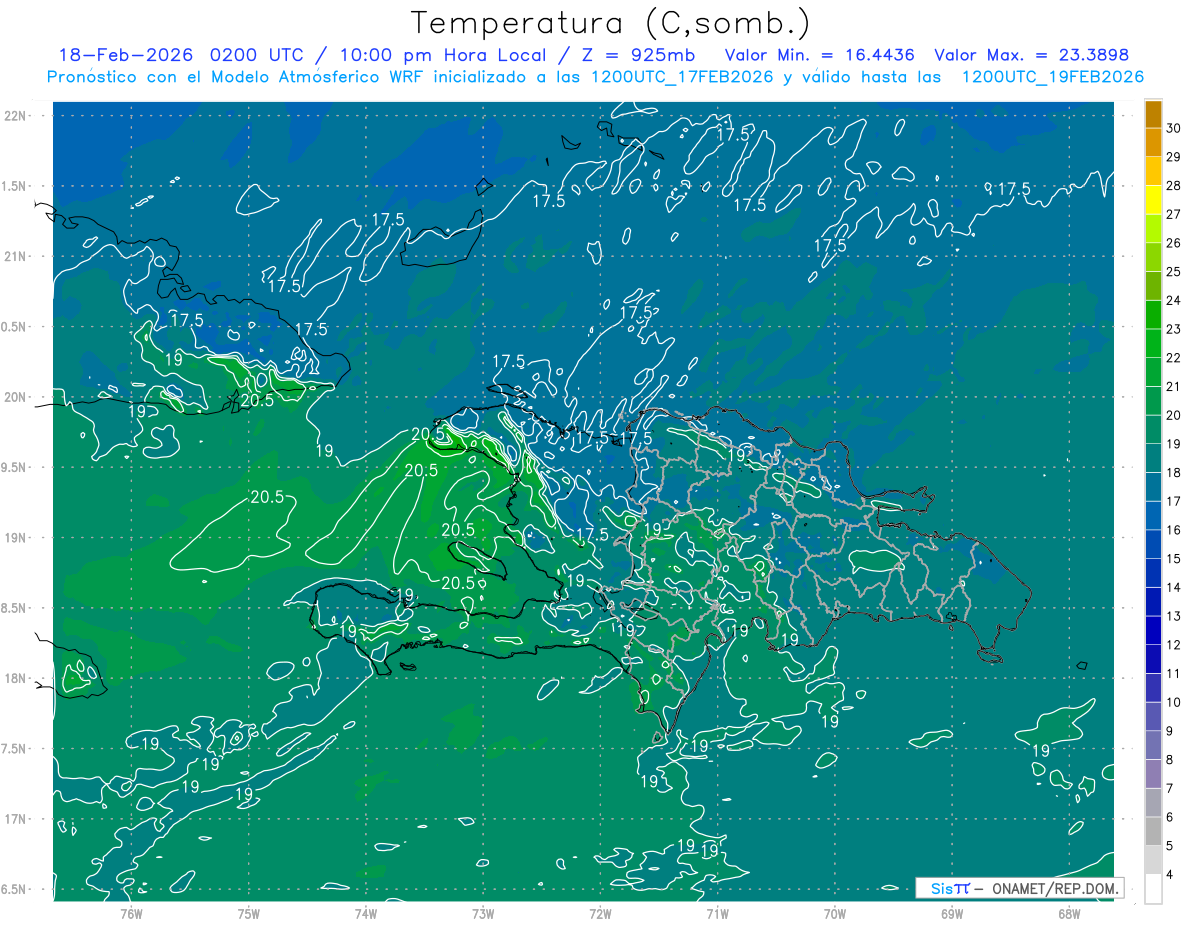Click the 'SisTT - ONAMET/REP.DOM.' credit label
This screenshot has height=927, width=1200.
point(1019,888)
